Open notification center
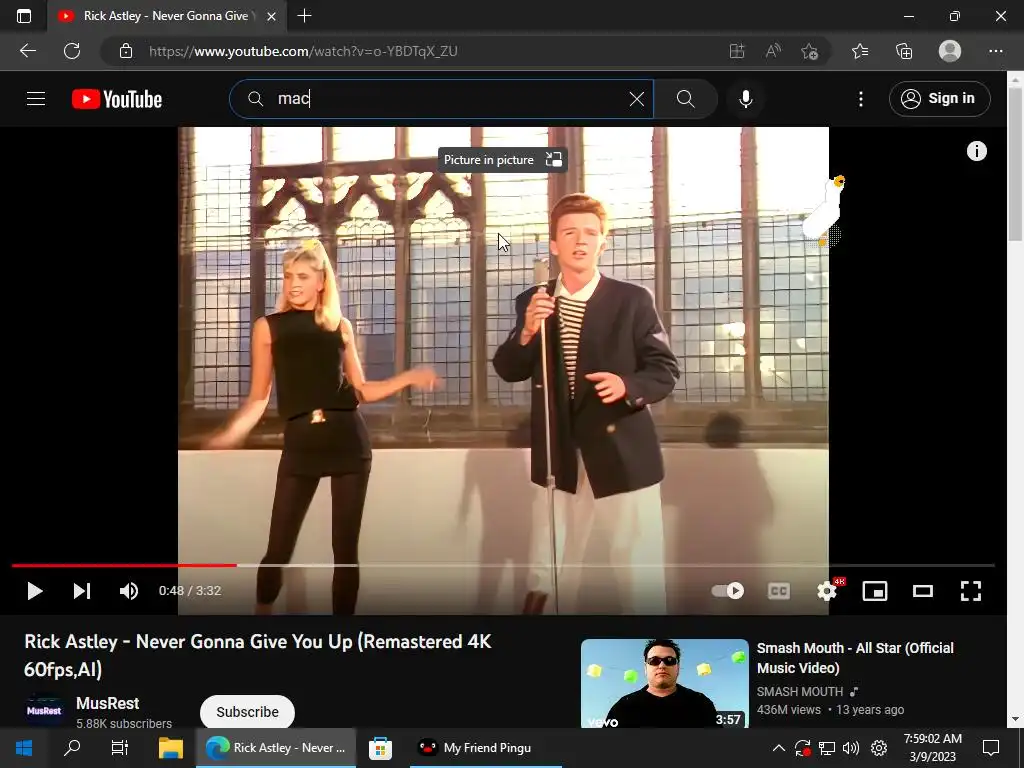Image resolution: width=1024 pixels, height=768 pixels. coord(991,748)
